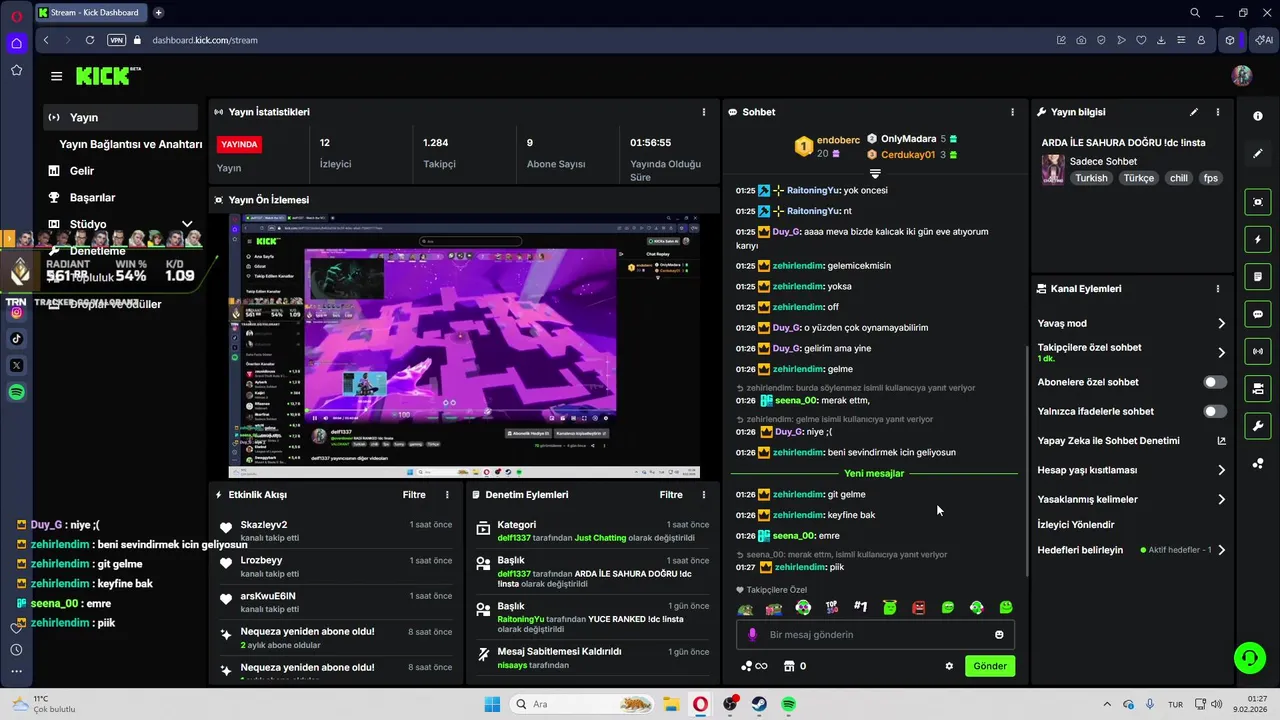Screen dimensions: 1280x720
Task: Open Sohbet panel three-dot options
Action: coord(1012,112)
